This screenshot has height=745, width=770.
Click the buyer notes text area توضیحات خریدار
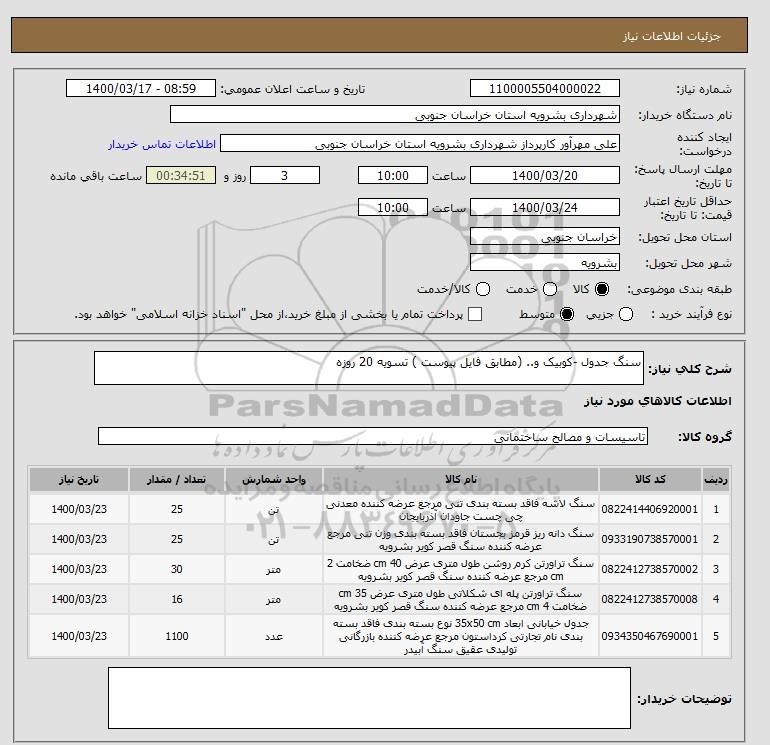point(369,698)
